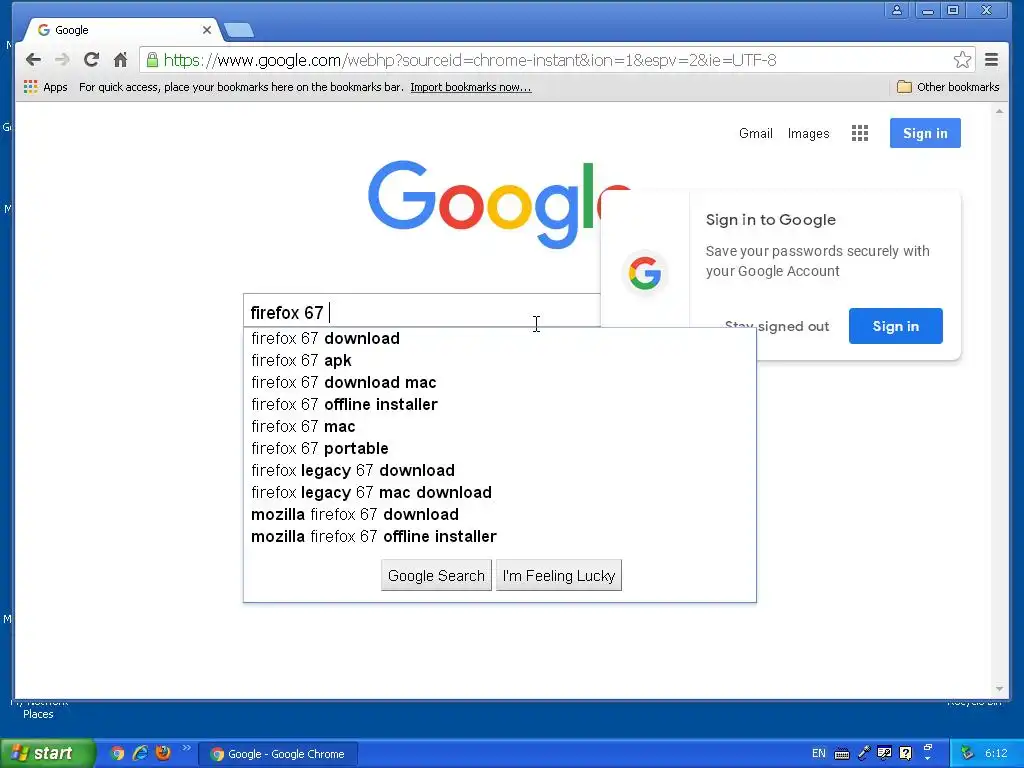The width and height of the screenshot is (1024, 768).
Task: Click the green padlock security icon
Action: tap(152, 60)
